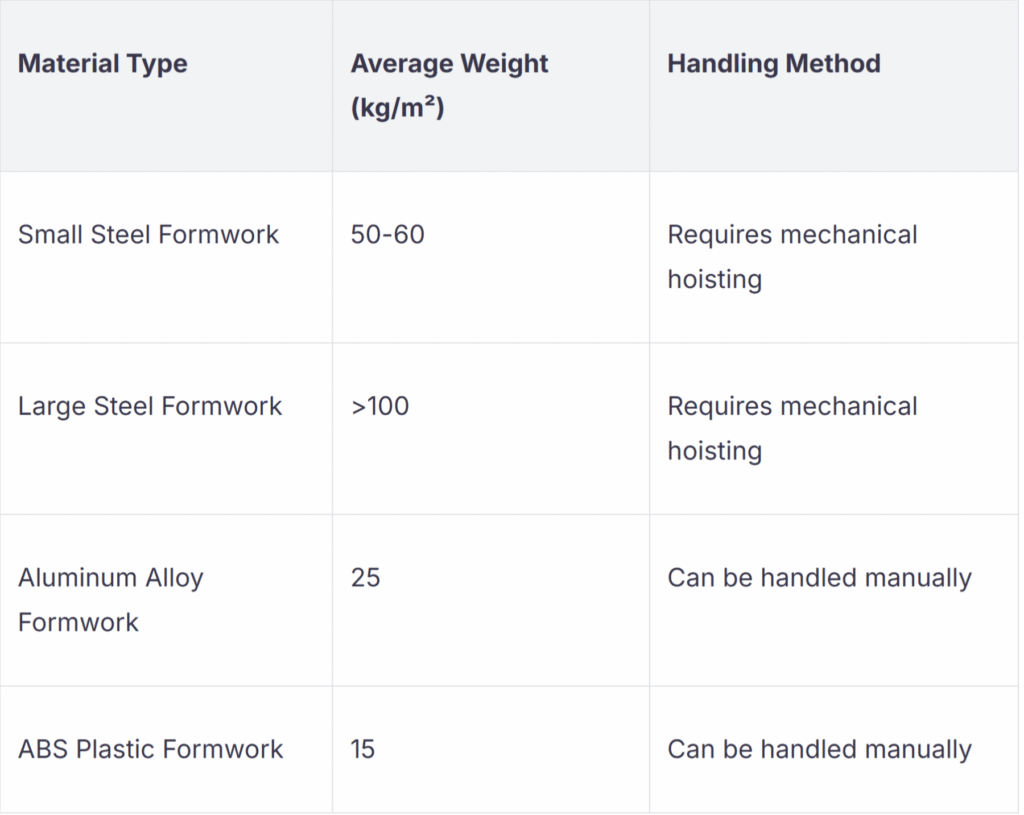This screenshot has height=815, width=1024.
Task: Select the "Handling Method" column header
Action: [x=774, y=64]
